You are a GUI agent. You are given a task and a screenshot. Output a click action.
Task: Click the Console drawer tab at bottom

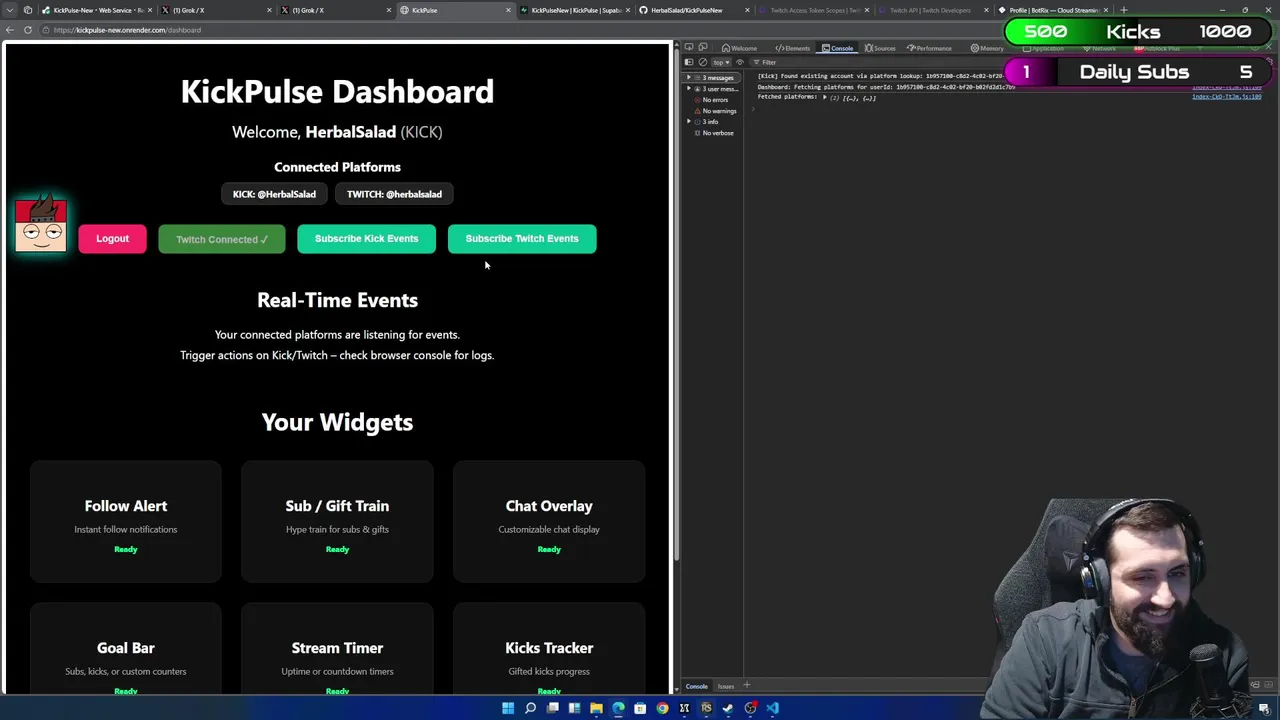(696, 686)
